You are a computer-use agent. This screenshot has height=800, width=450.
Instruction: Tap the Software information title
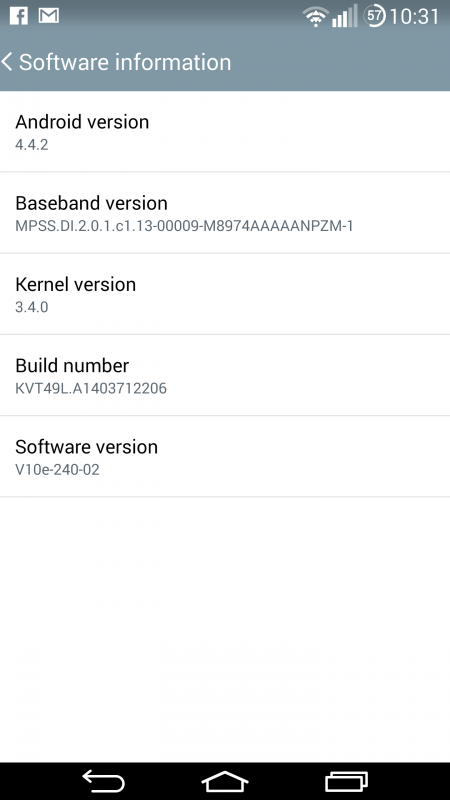click(x=125, y=62)
